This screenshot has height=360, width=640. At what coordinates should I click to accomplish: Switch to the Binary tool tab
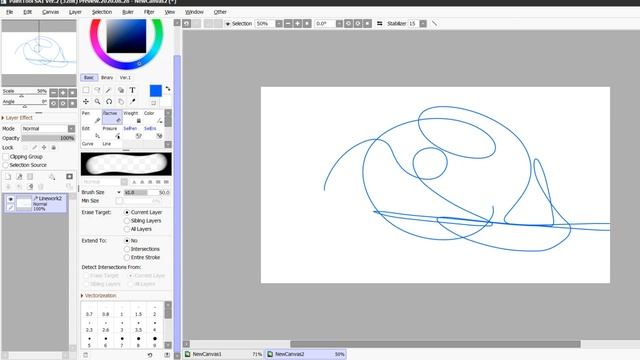(107, 78)
